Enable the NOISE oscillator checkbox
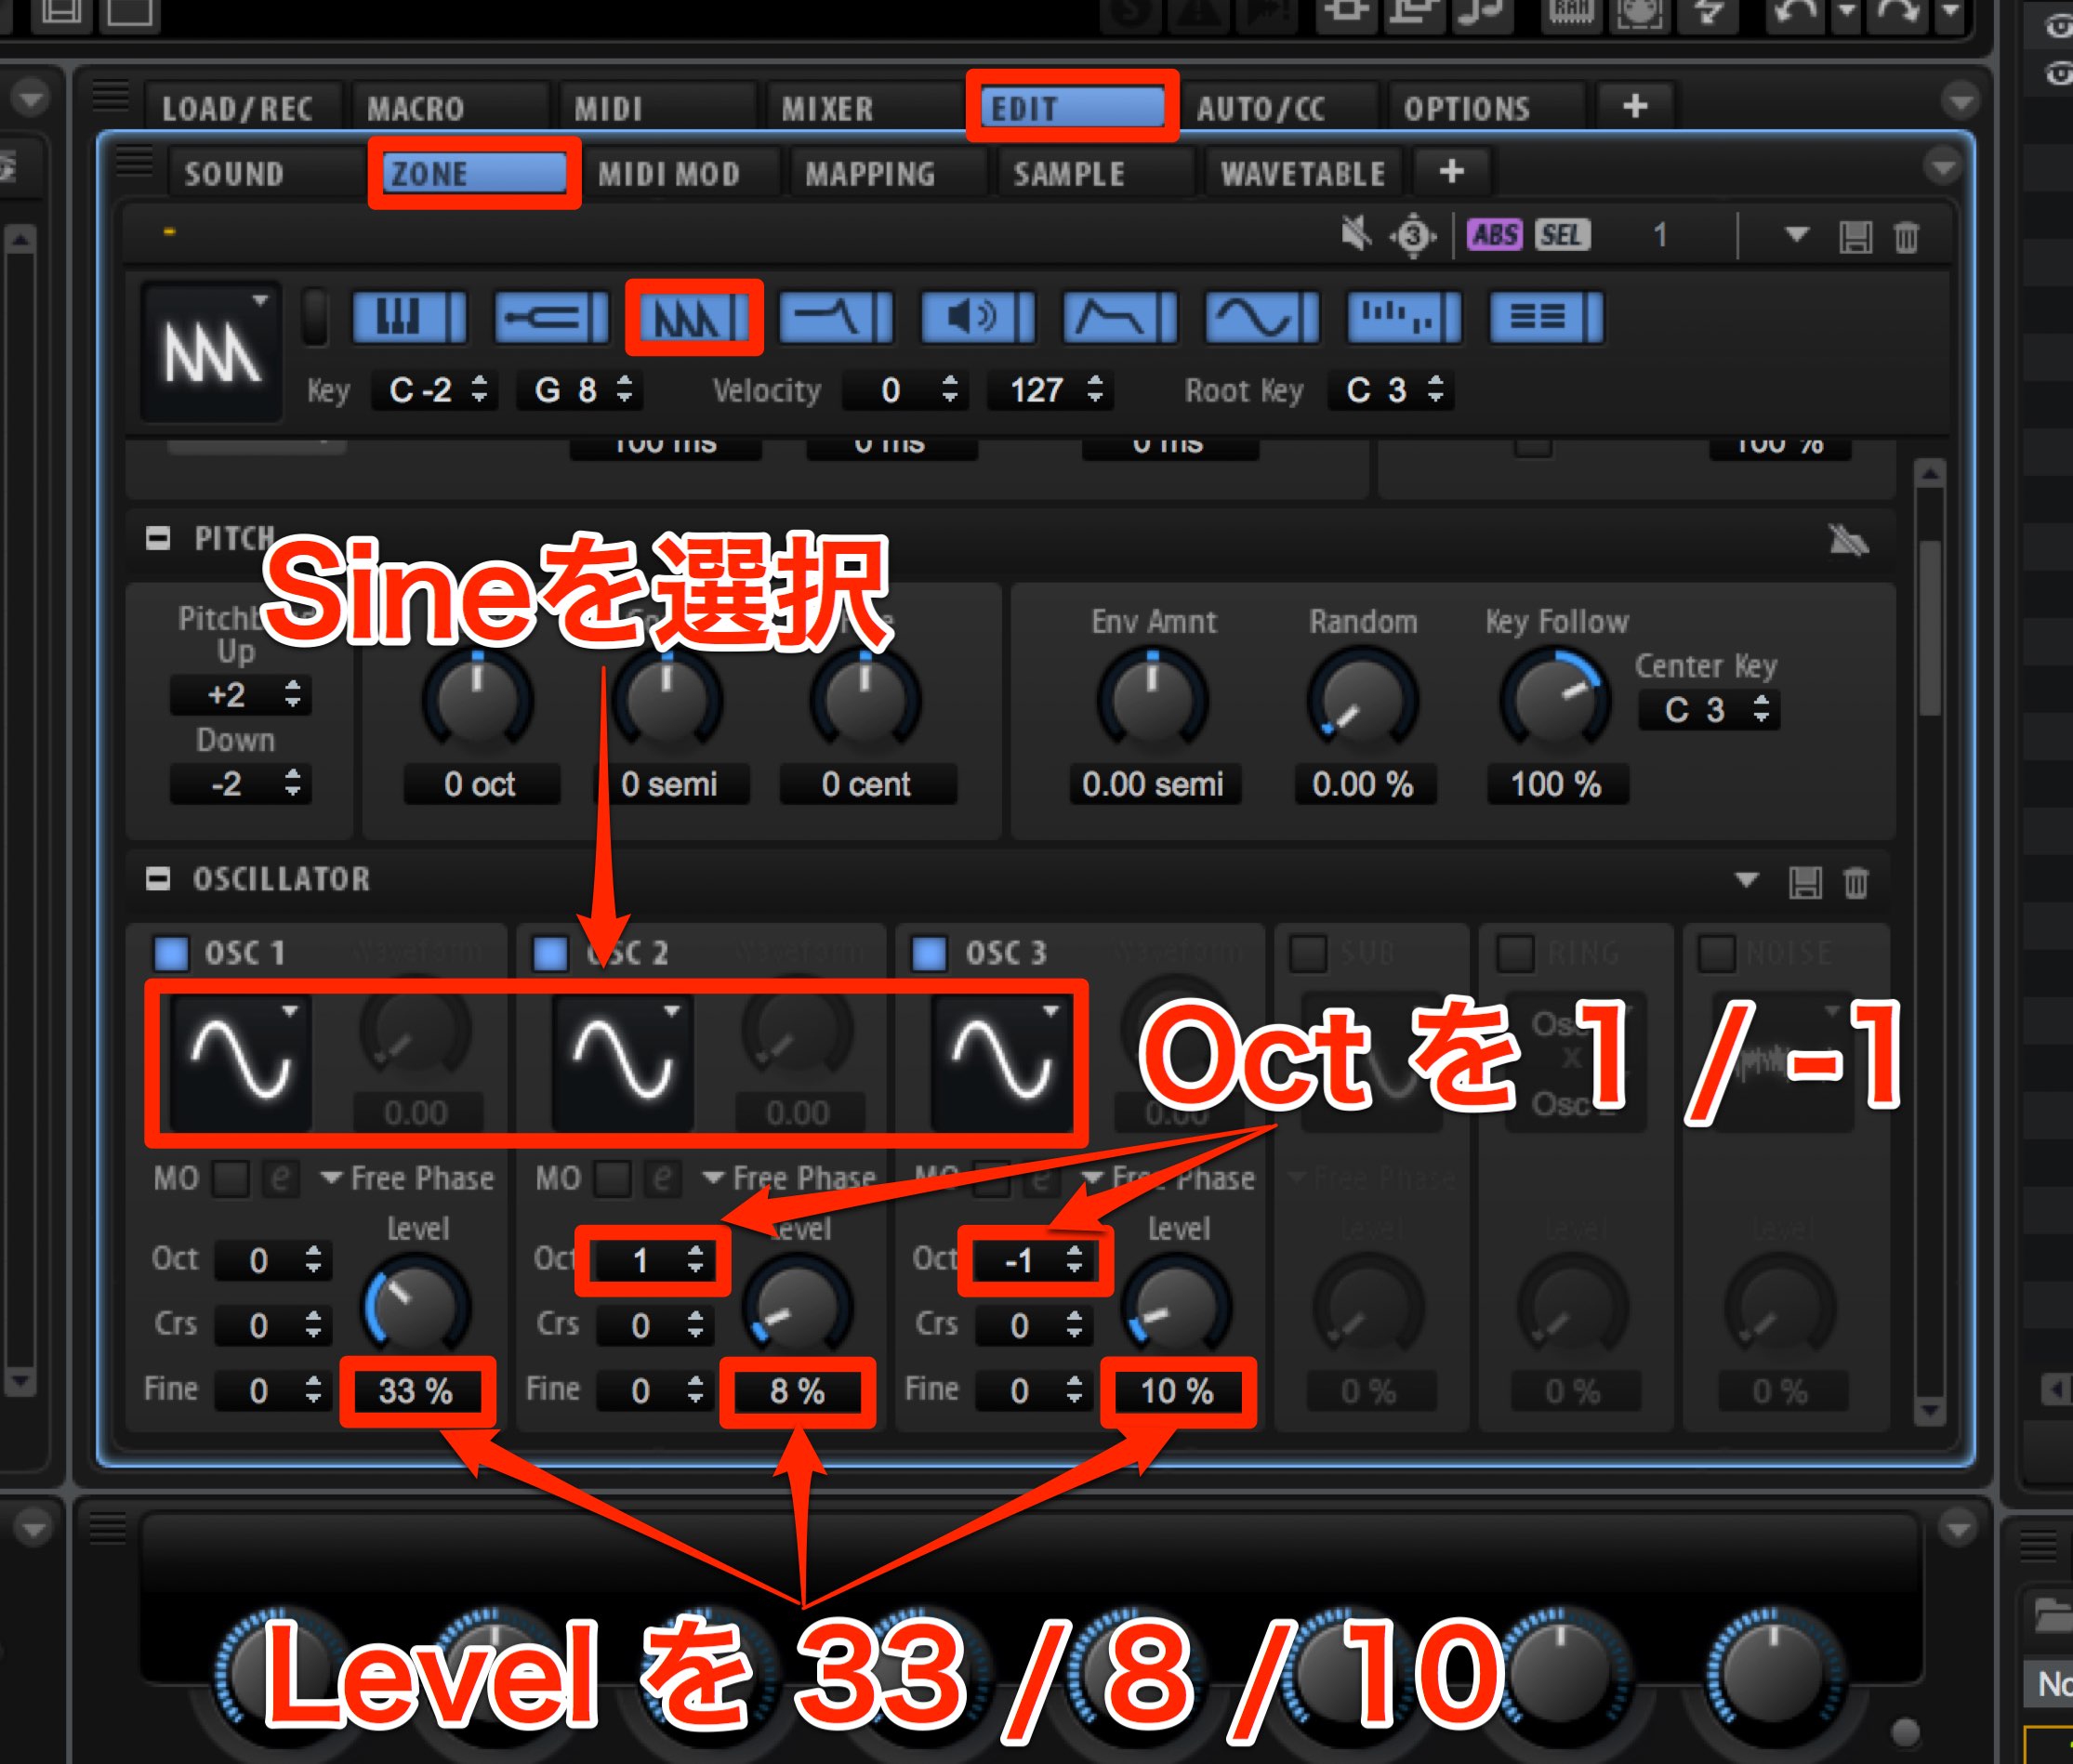This screenshot has height=1764, width=2073. (x=1717, y=953)
